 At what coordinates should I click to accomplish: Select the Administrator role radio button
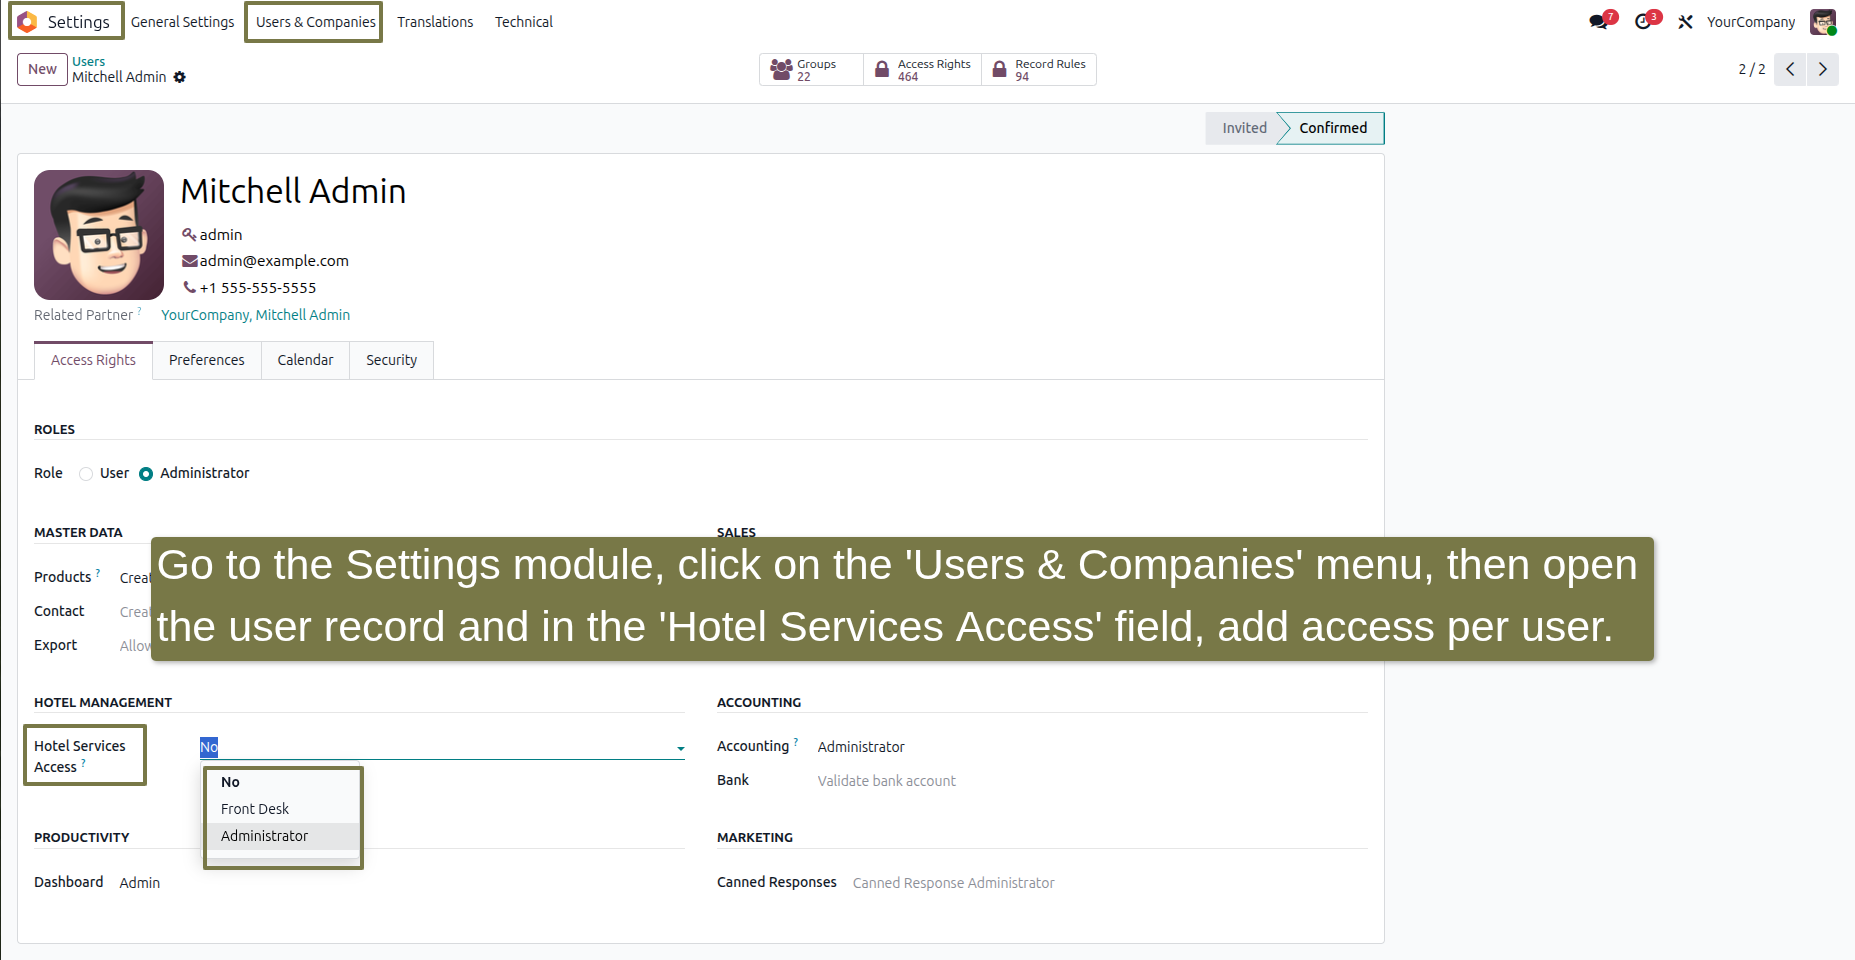(x=146, y=474)
